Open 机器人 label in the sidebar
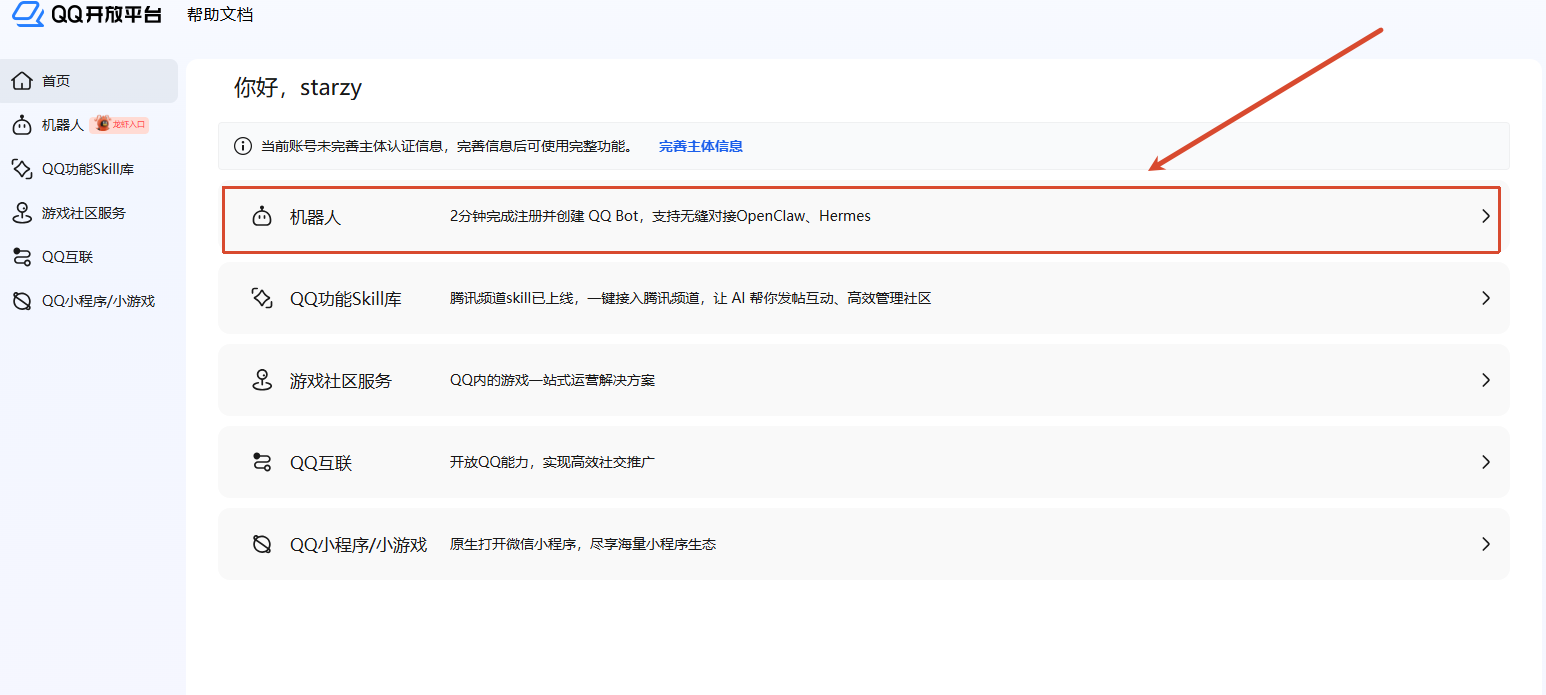This screenshot has width=1546, height=695. (63, 125)
